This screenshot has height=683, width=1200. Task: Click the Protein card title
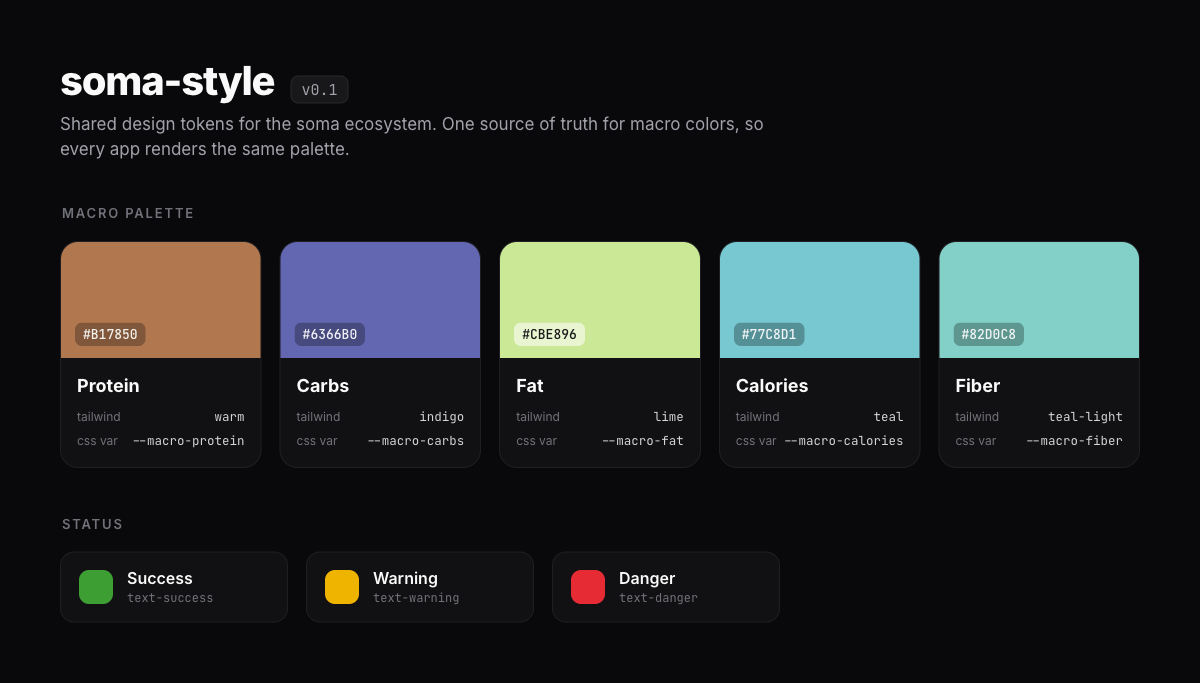(x=108, y=386)
